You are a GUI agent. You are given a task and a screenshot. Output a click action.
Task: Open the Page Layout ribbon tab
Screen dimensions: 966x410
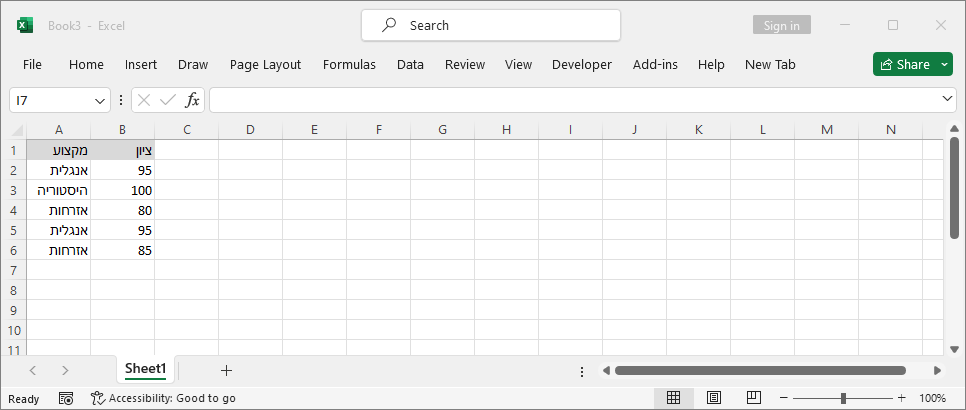click(265, 64)
